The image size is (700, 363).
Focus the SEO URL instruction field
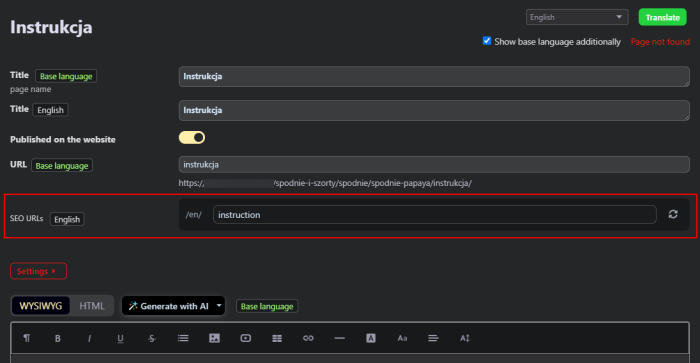435,215
